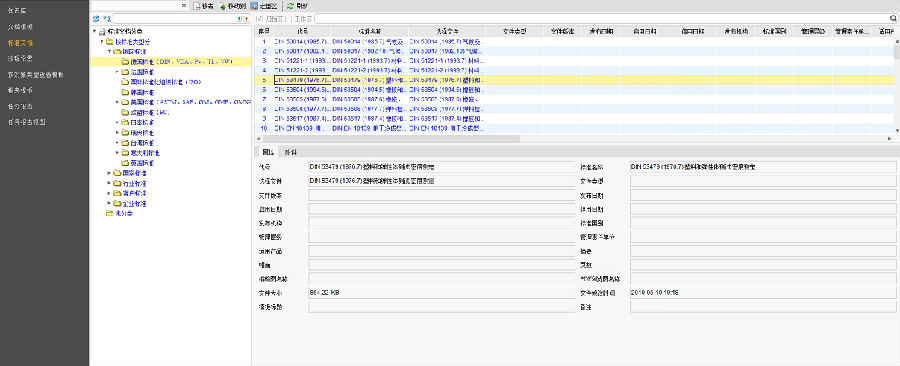Switch to the second tab of the detail panel
The image size is (900, 366).
290,152
